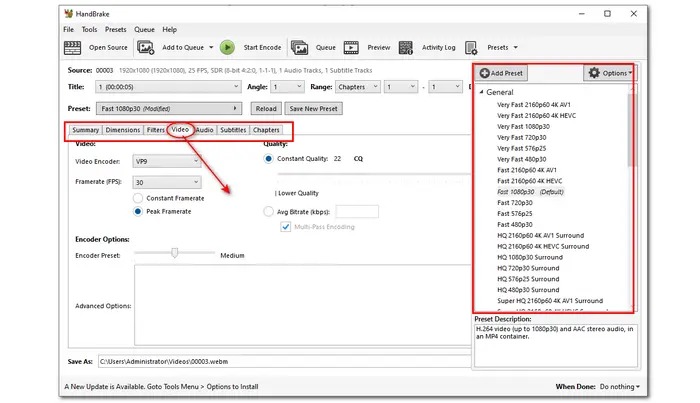Open the File menu

point(68,29)
